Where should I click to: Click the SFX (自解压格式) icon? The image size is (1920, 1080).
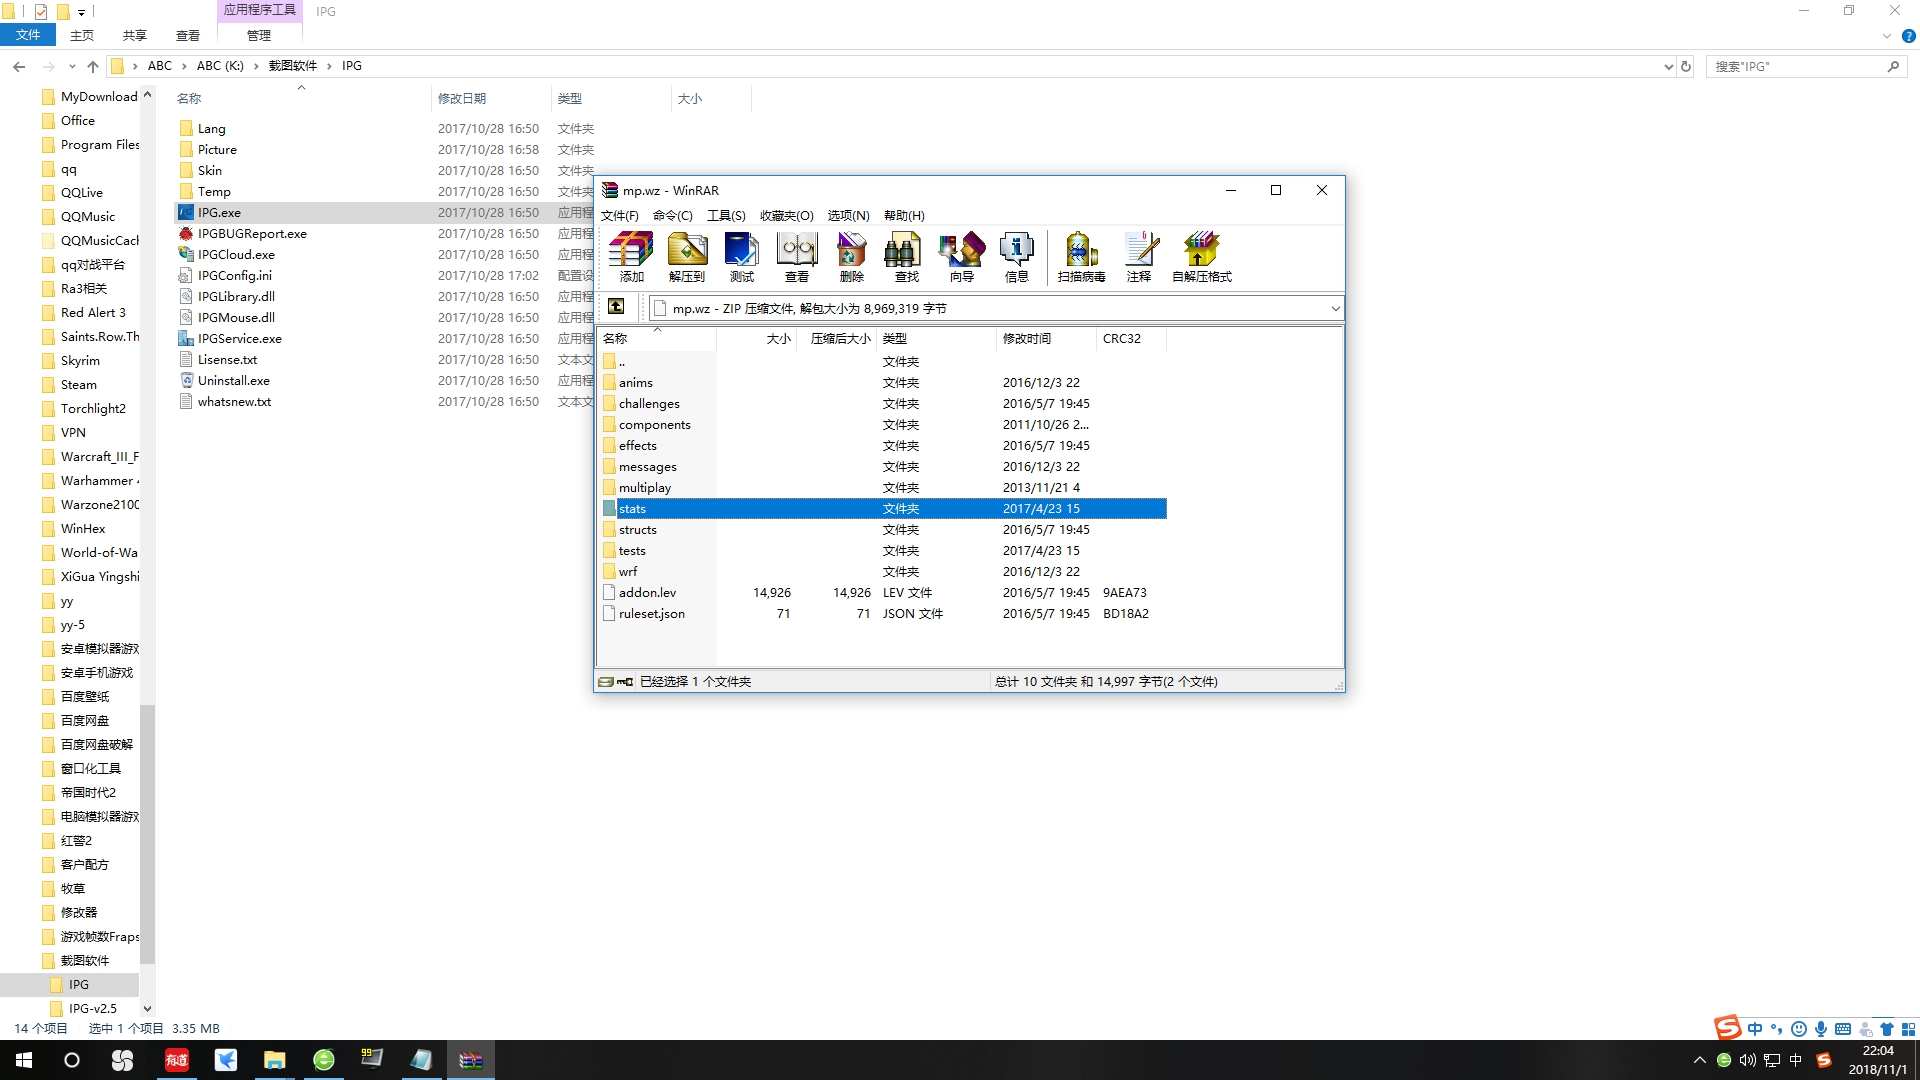[1201, 256]
